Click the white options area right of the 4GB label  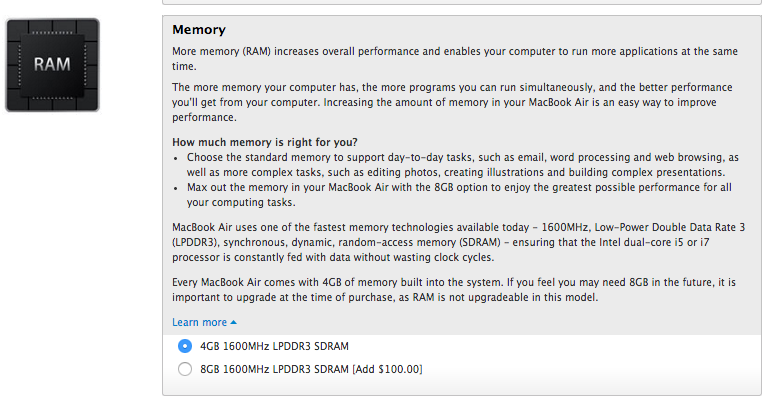(x=550, y=346)
